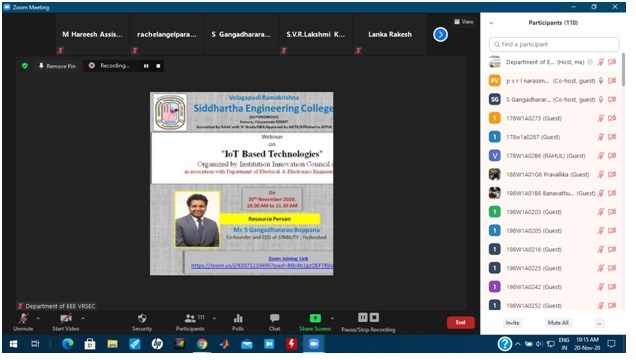This screenshot has height=360, width=636.
Task: Select participant 198W1A0203 (Guest)
Action: pyautogui.click(x=552, y=212)
